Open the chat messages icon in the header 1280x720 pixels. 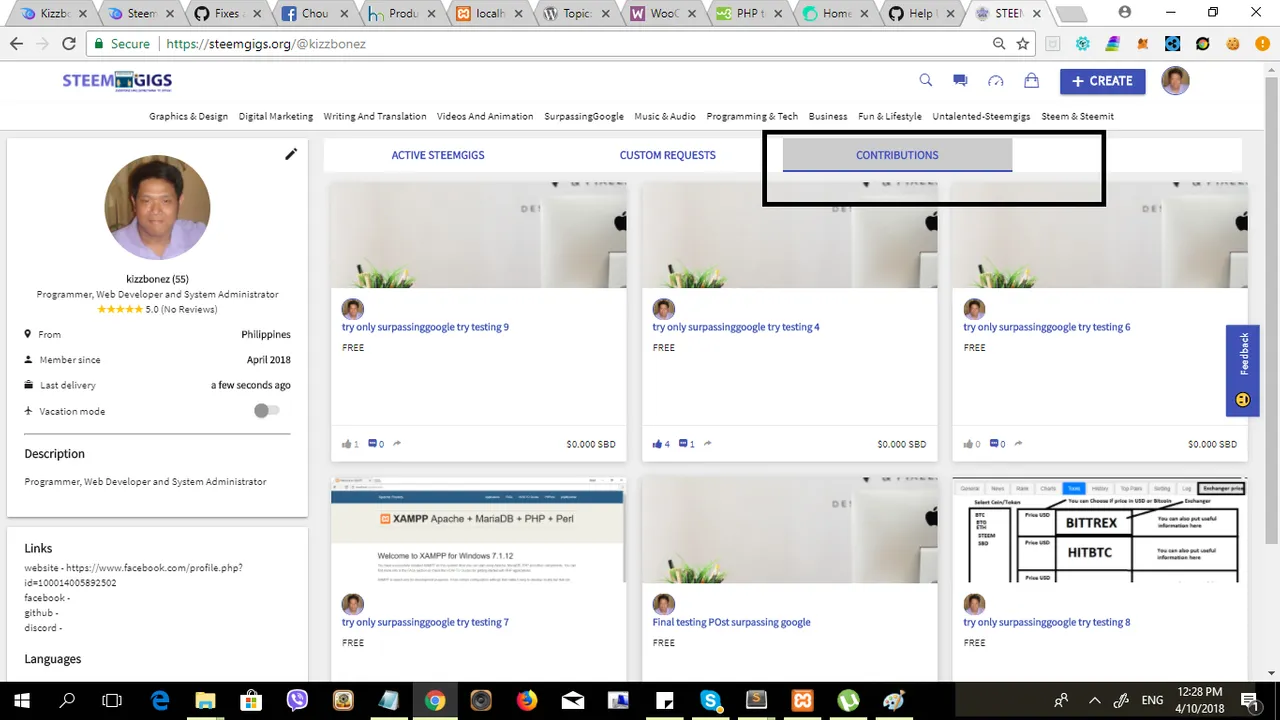coord(960,81)
